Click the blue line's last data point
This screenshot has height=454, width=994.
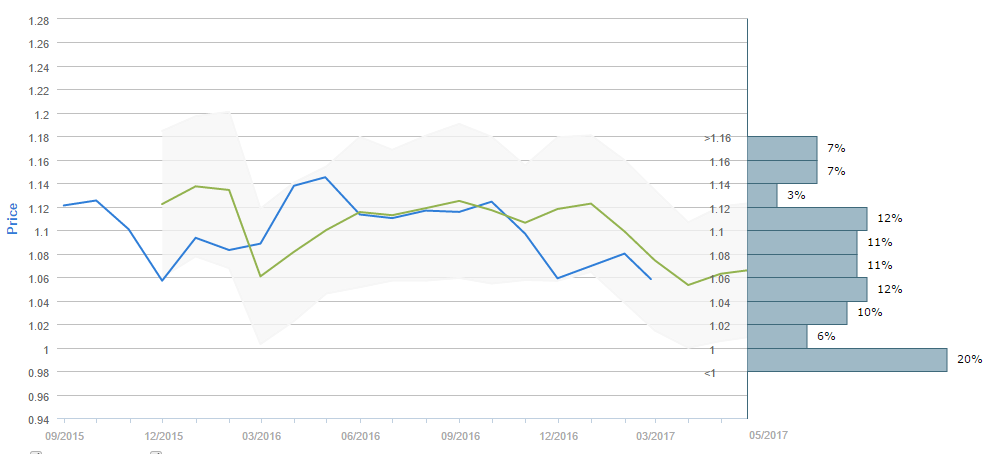(x=651, y=279)
